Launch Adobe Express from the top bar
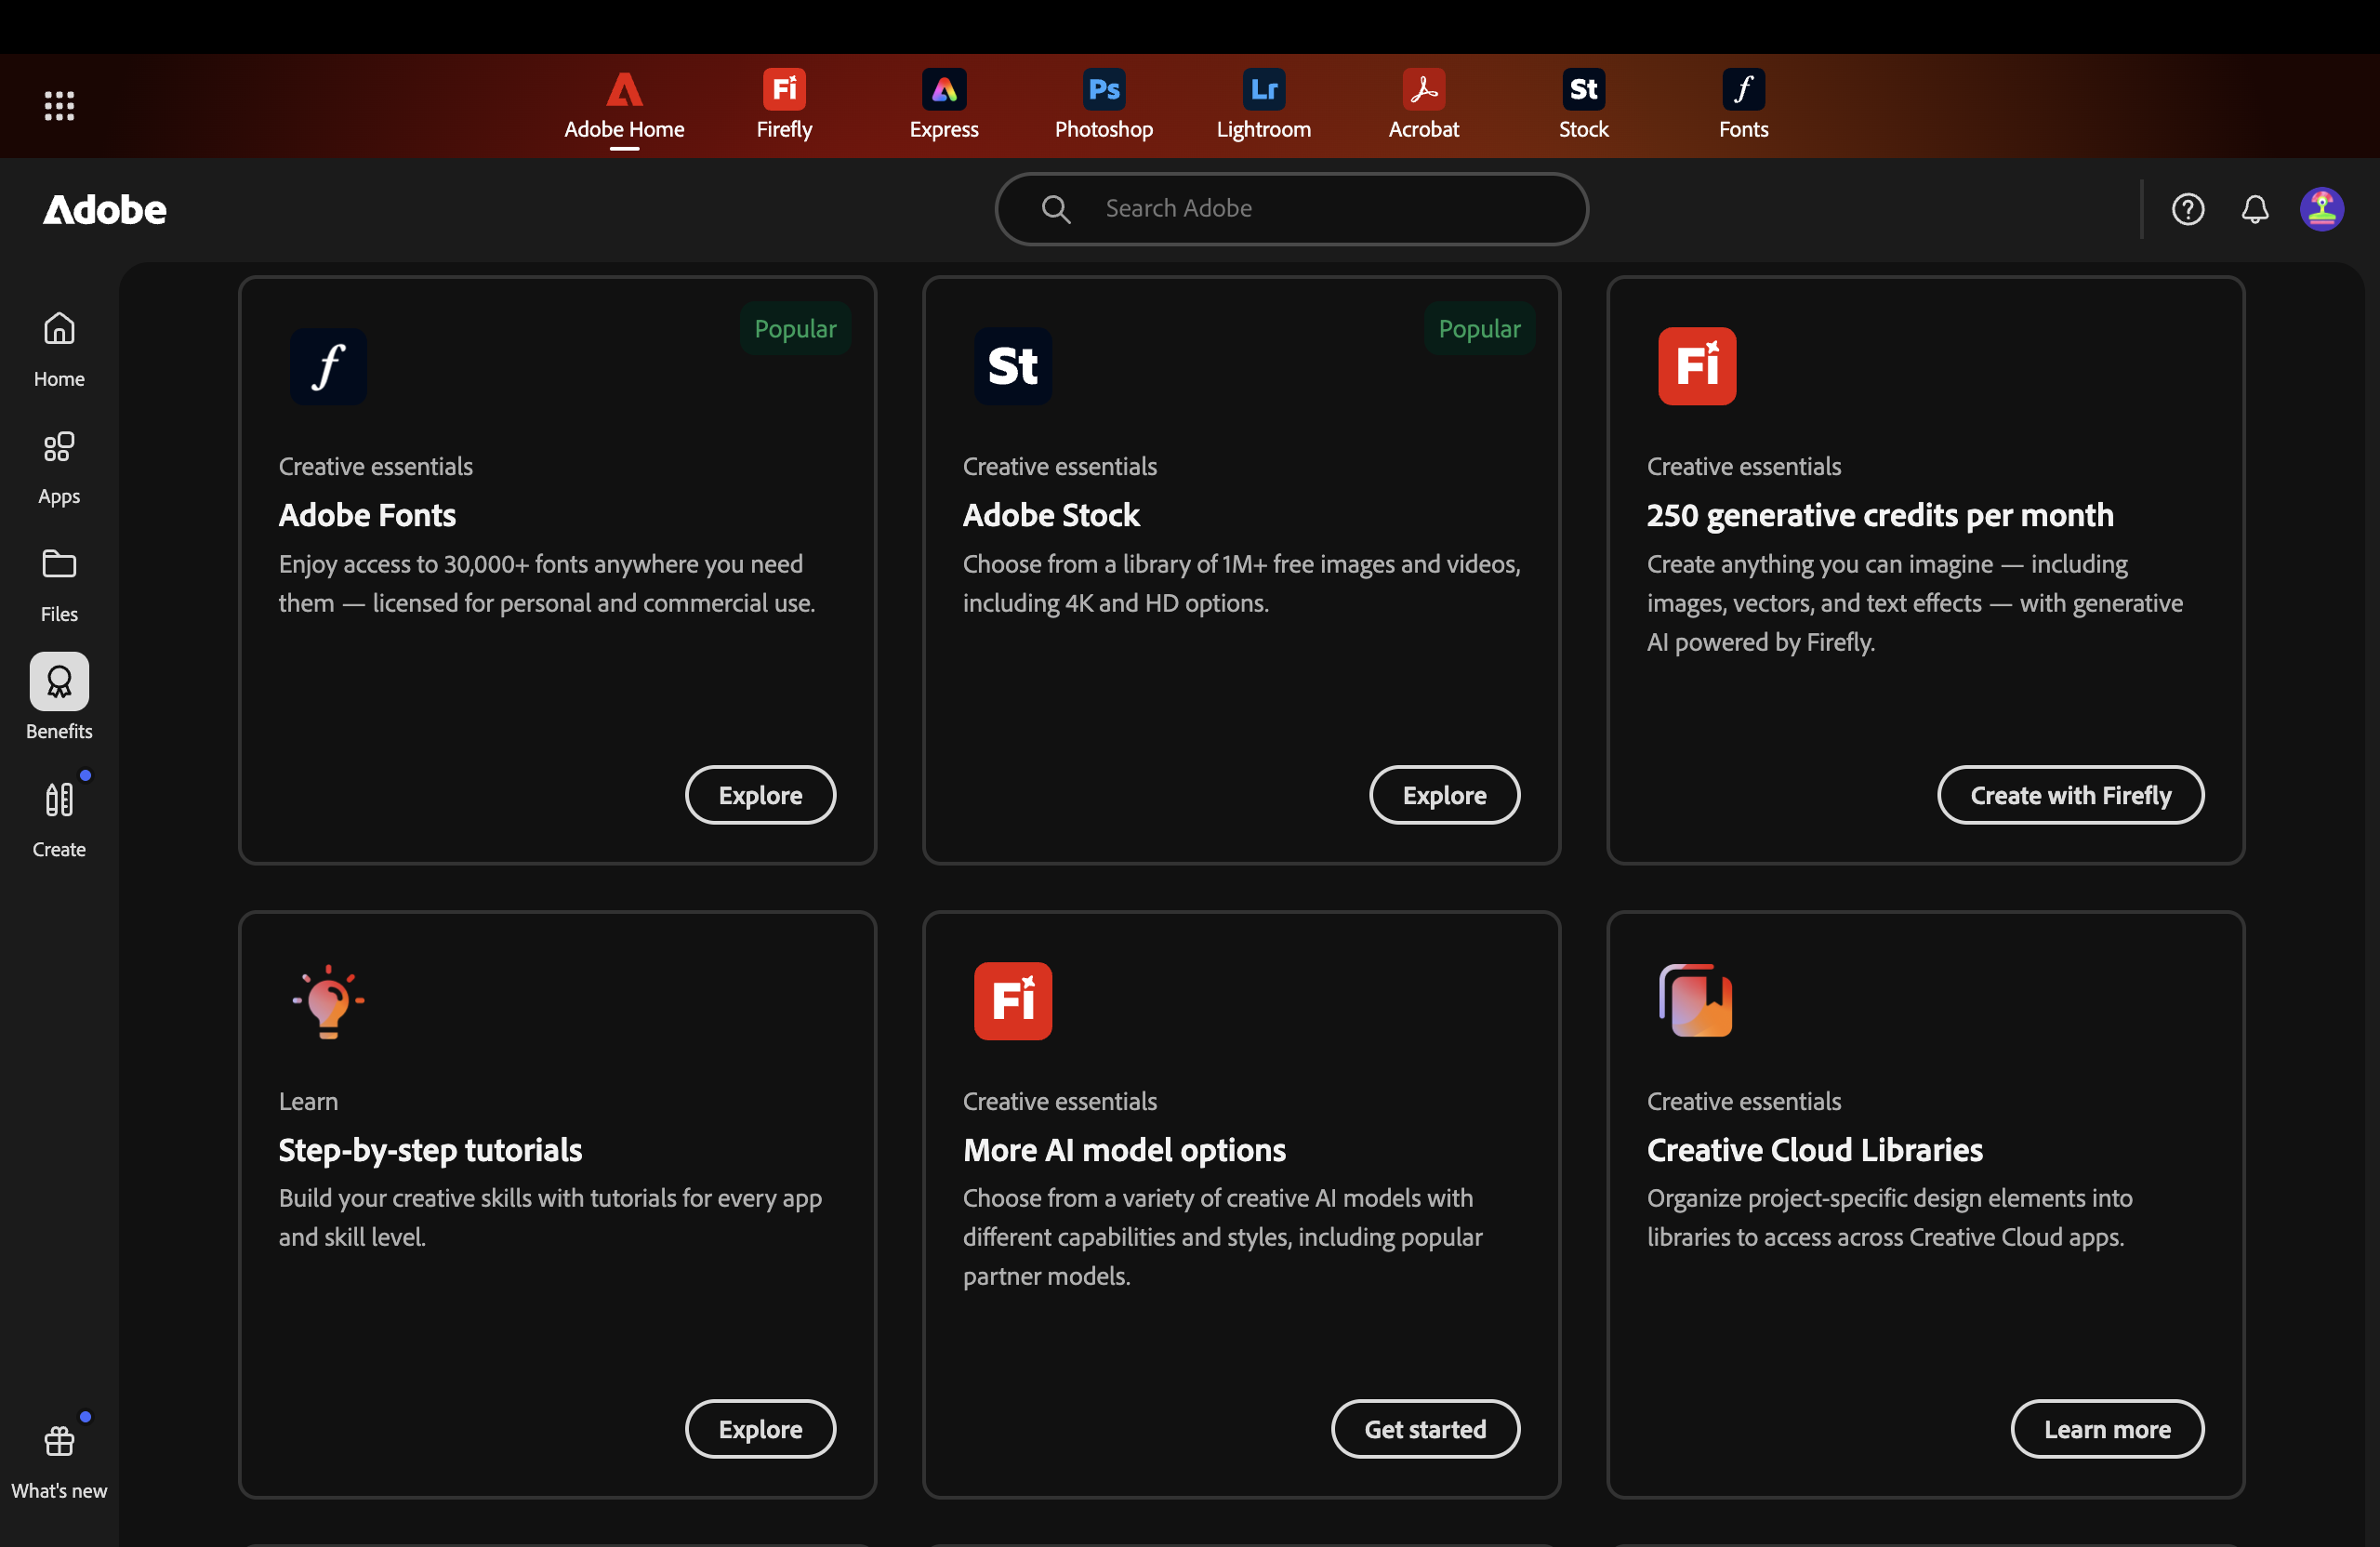 pos(943,104)
